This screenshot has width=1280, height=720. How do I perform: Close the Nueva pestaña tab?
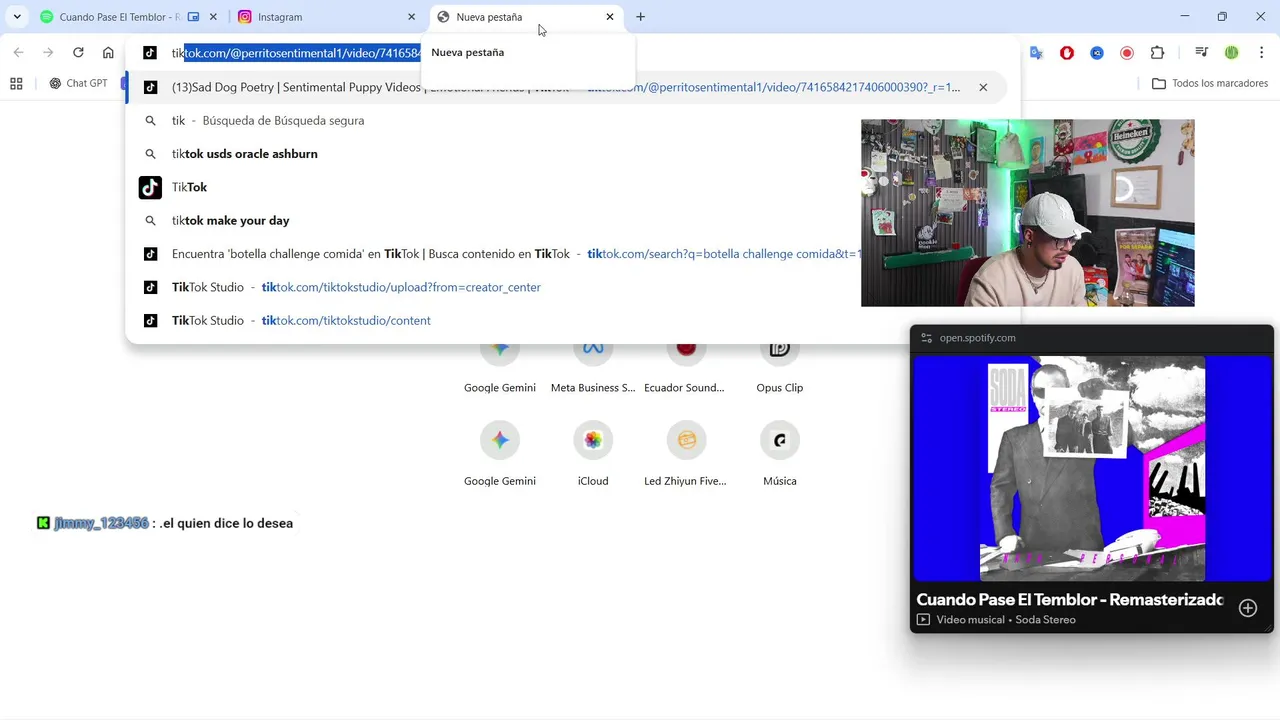(610, 17)
